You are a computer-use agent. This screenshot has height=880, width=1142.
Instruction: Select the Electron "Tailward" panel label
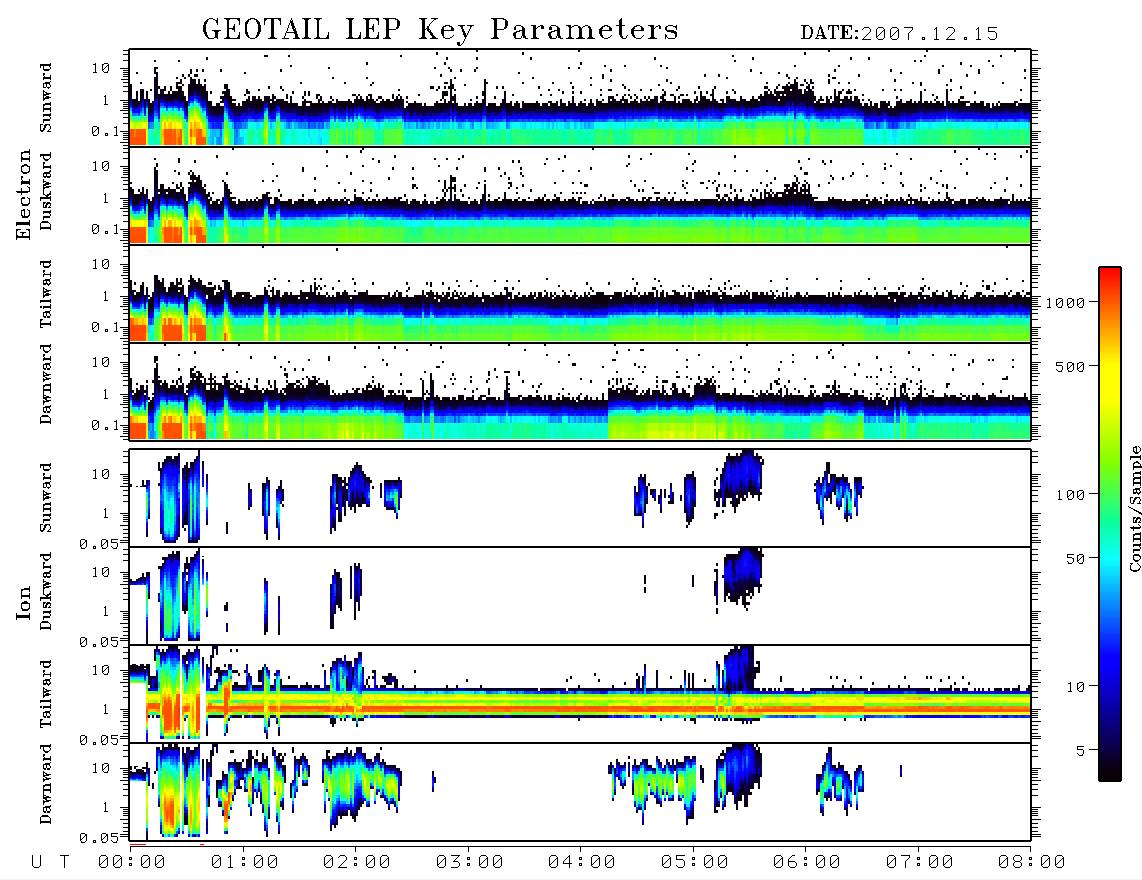point(46,293)
